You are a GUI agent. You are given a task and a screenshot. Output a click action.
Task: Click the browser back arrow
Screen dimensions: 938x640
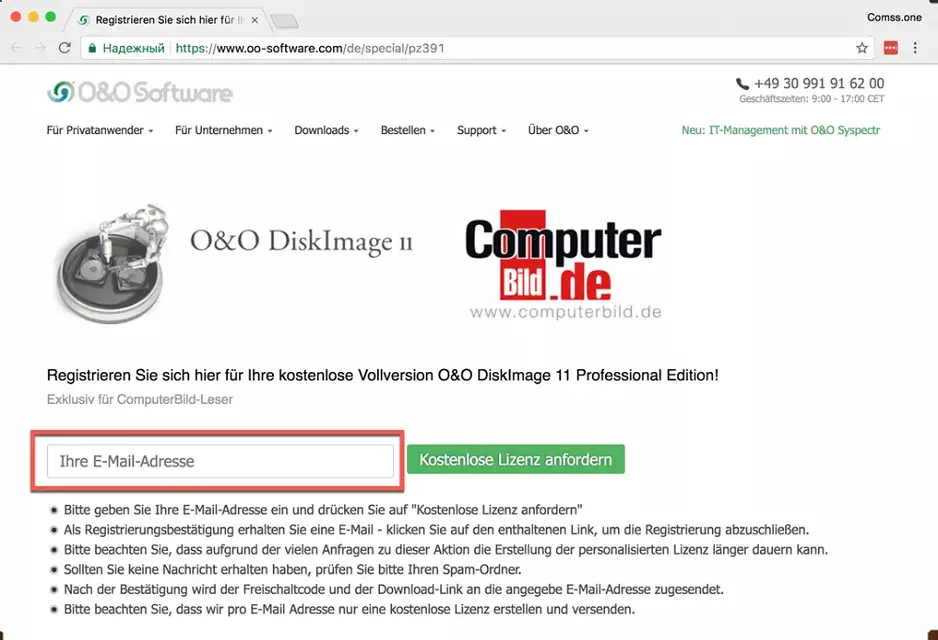click(x=17, y=48)
